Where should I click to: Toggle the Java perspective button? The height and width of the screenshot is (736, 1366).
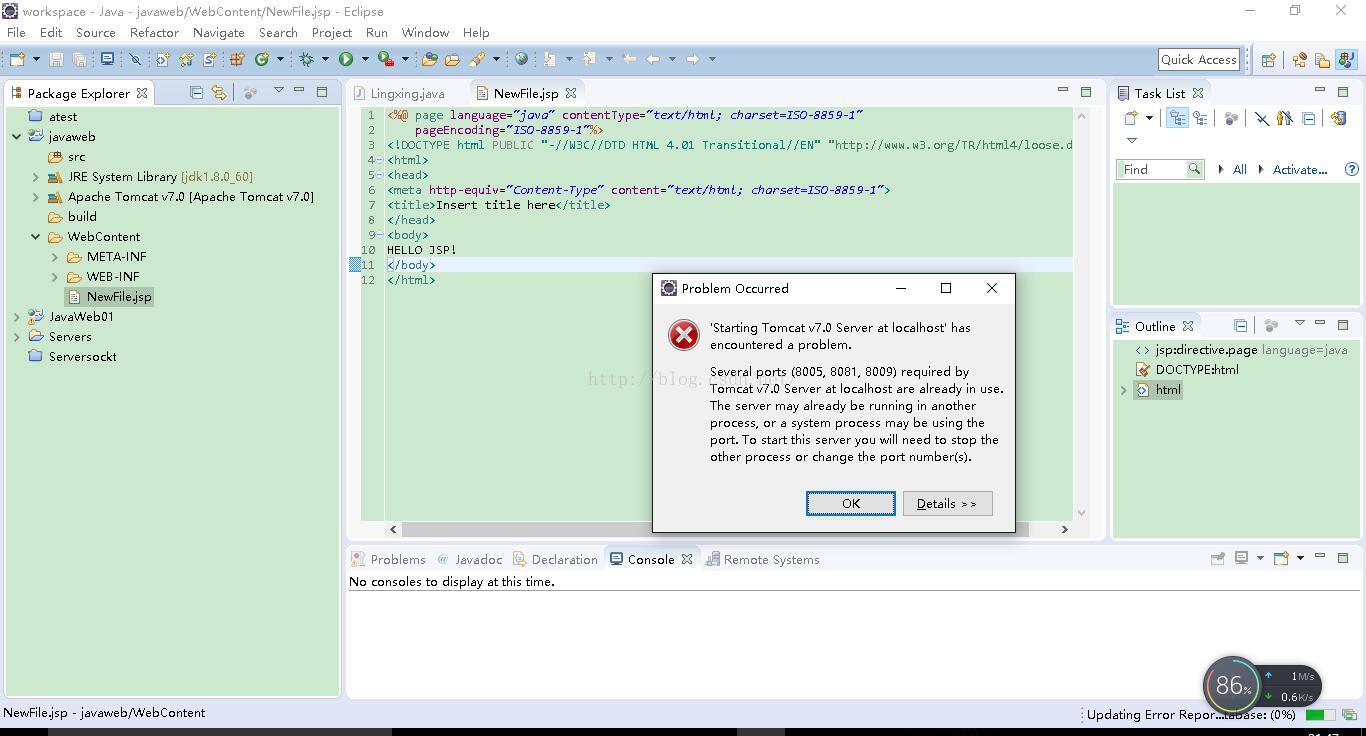(1346, 60)
